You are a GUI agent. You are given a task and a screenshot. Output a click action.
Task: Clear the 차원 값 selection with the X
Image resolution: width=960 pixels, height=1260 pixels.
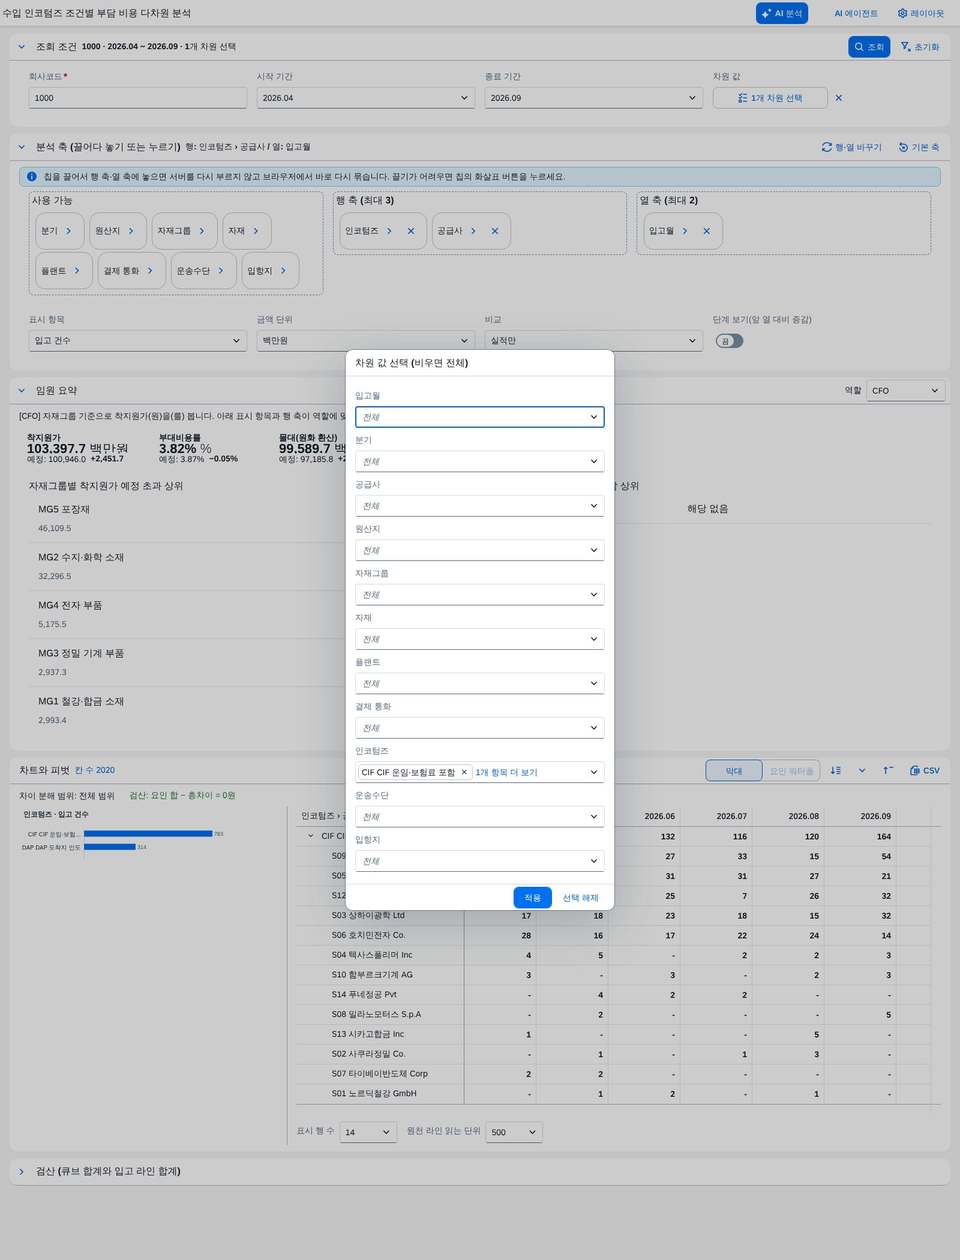[x=838, y=98]
